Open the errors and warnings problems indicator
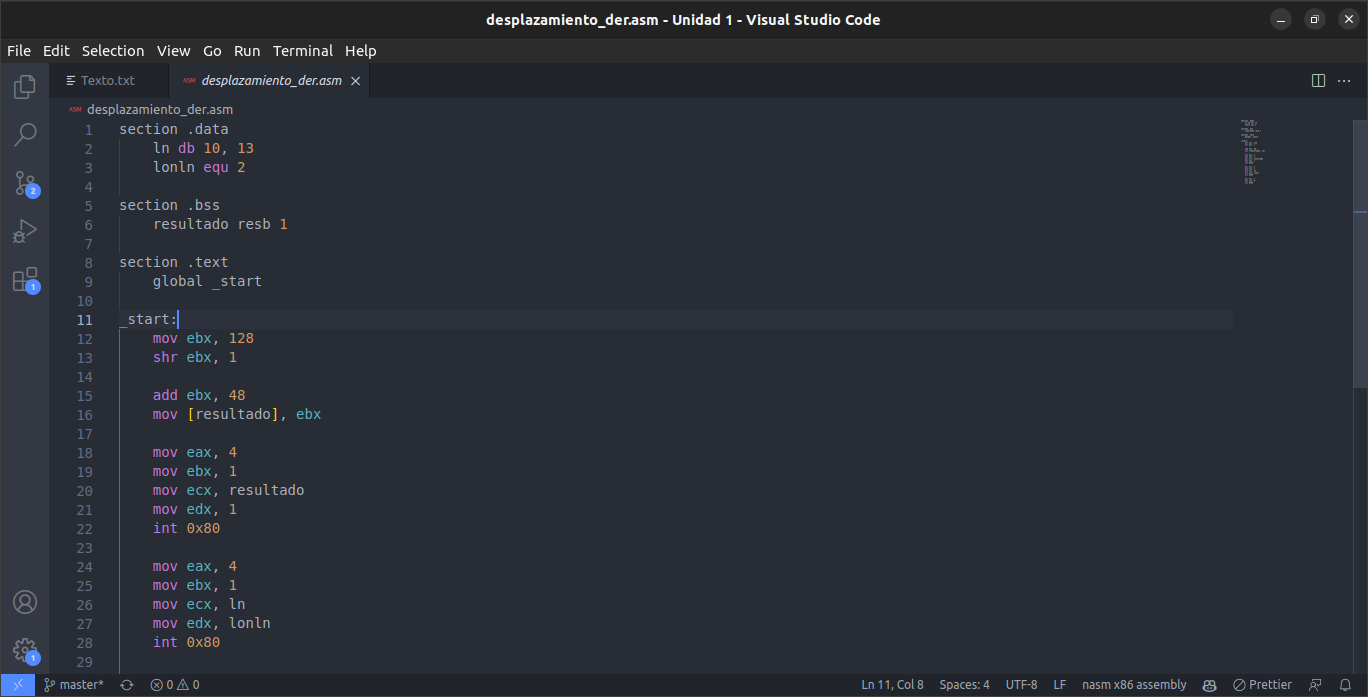Viewport: 1368px width, 697px height. point(174,685)
